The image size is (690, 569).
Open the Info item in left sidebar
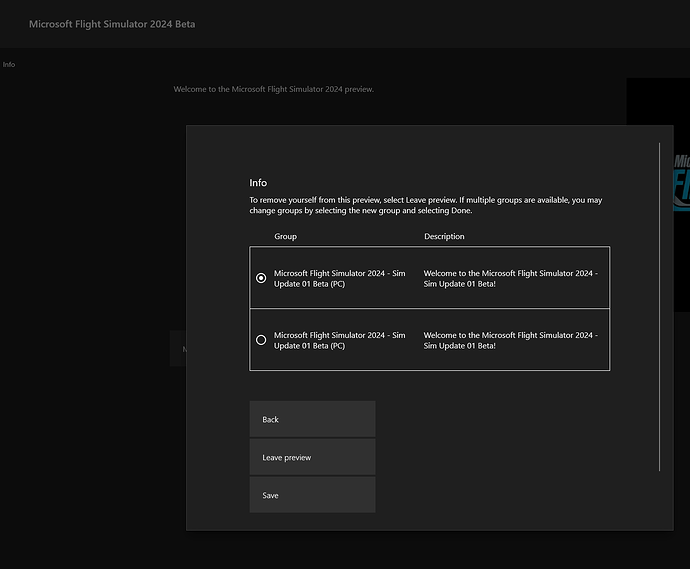coord(9,64)
